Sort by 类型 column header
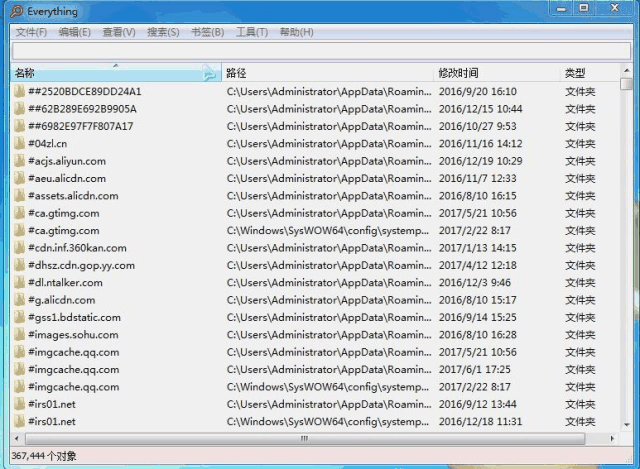Viewport: 640px width, 469px height. 590,73
